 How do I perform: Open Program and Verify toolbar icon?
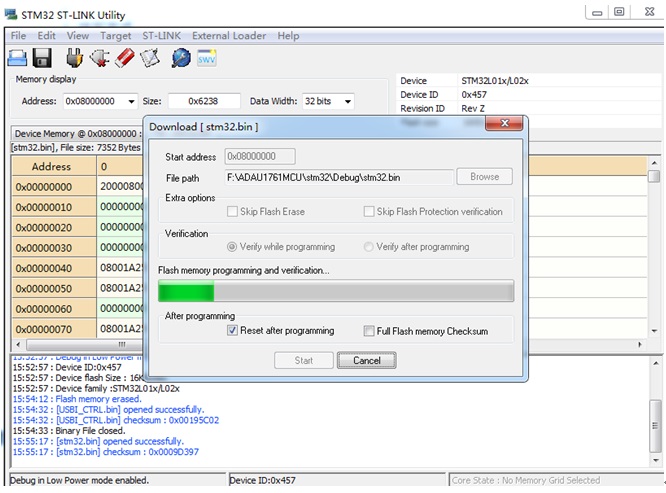[x=150, y=58]
